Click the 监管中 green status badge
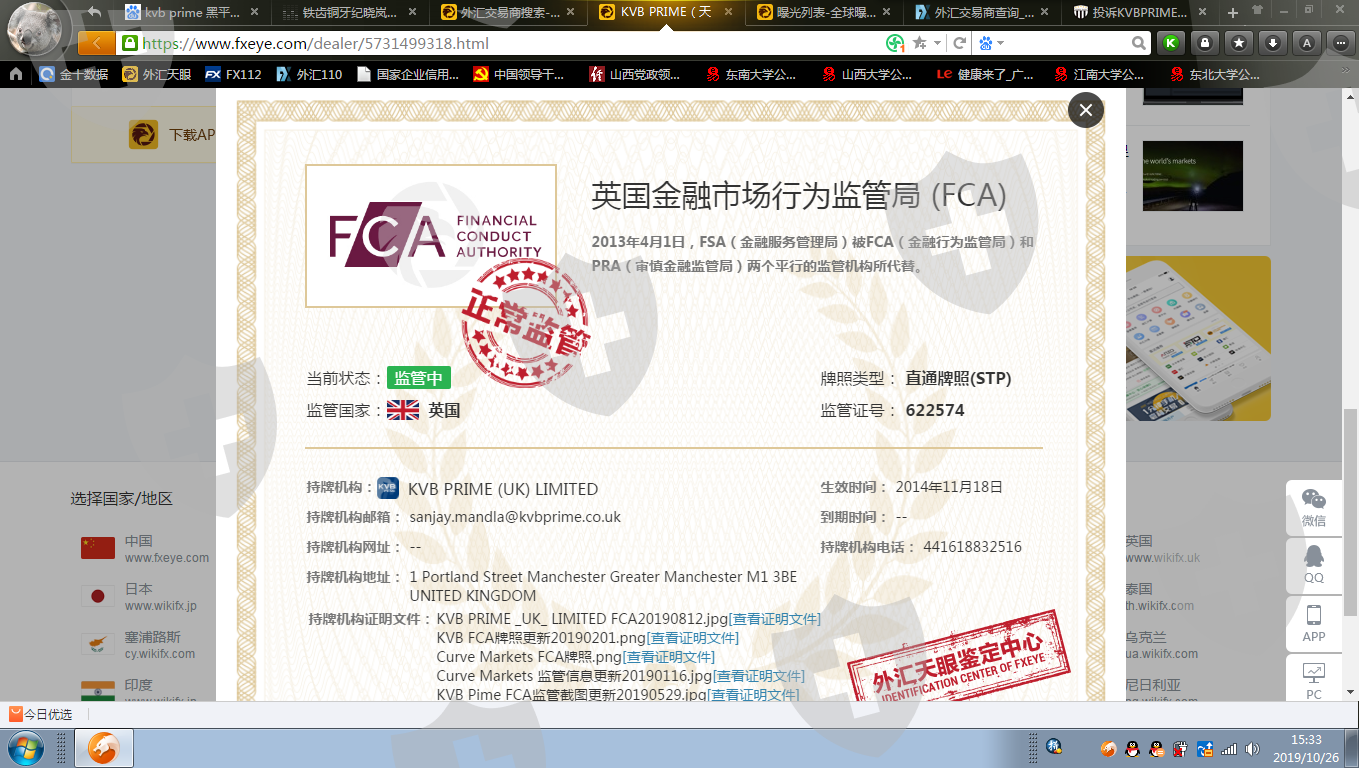1359x768 pixels. point(419,378)
